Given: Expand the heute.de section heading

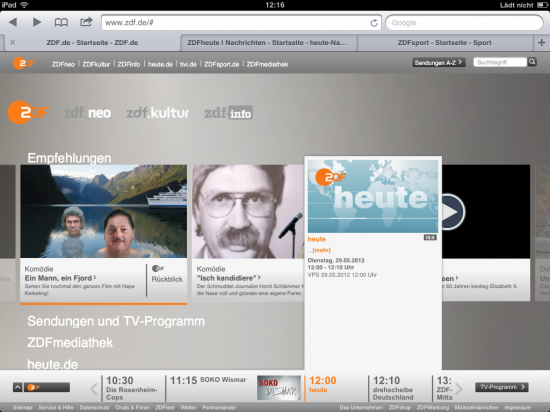Looking at the screenshot, I should 53,364.
